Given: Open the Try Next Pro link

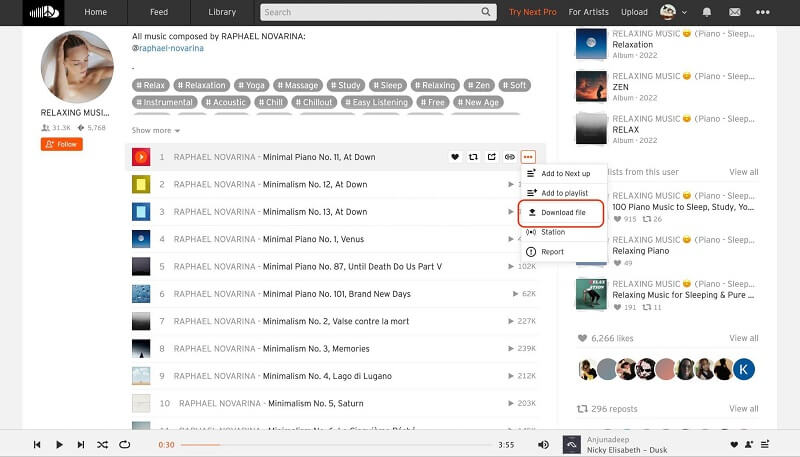Looking at the screenshot, I should (x=532, y=12).
